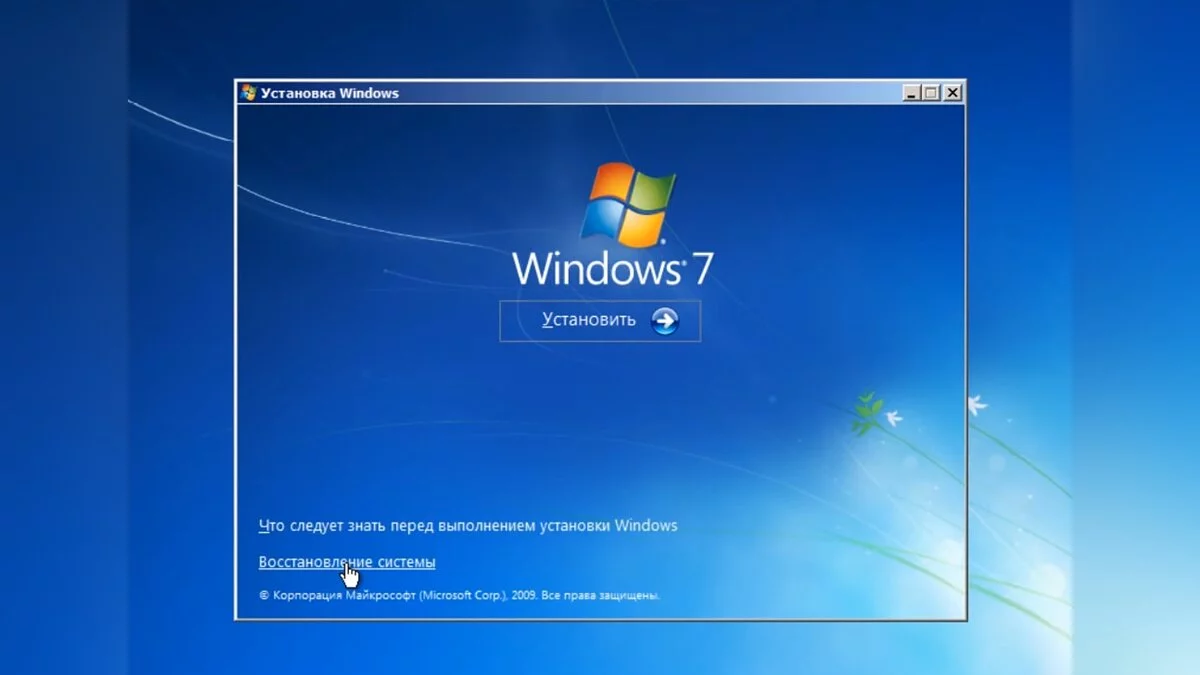
Task: Close the Установка Windows window
Action: coord(952,93)
